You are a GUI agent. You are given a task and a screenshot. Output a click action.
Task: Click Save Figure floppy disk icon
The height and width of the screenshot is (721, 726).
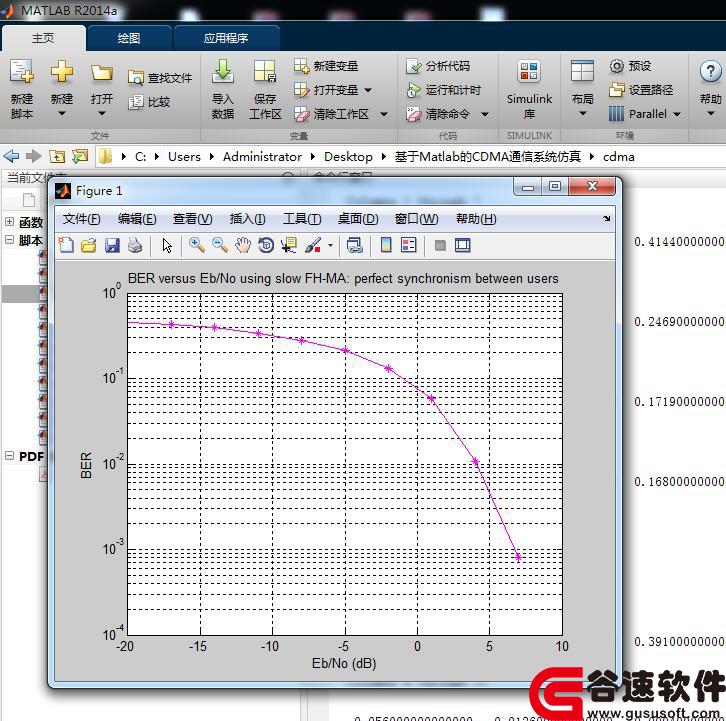[112, 245]
